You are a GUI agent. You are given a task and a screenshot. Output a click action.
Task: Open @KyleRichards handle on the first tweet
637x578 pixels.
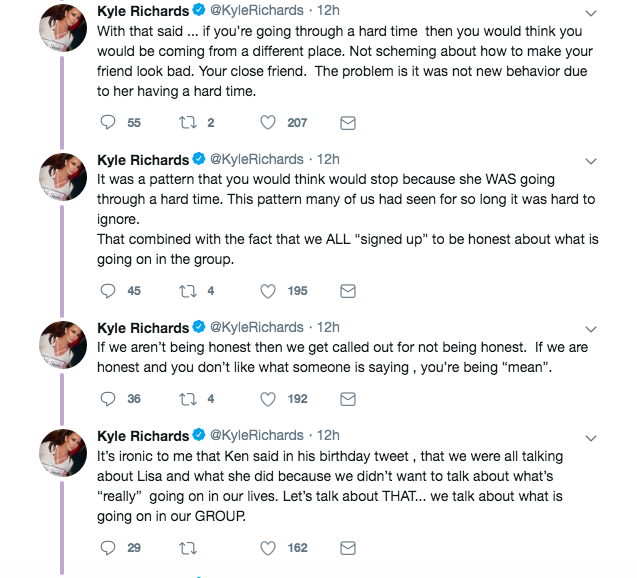(257, 10)
